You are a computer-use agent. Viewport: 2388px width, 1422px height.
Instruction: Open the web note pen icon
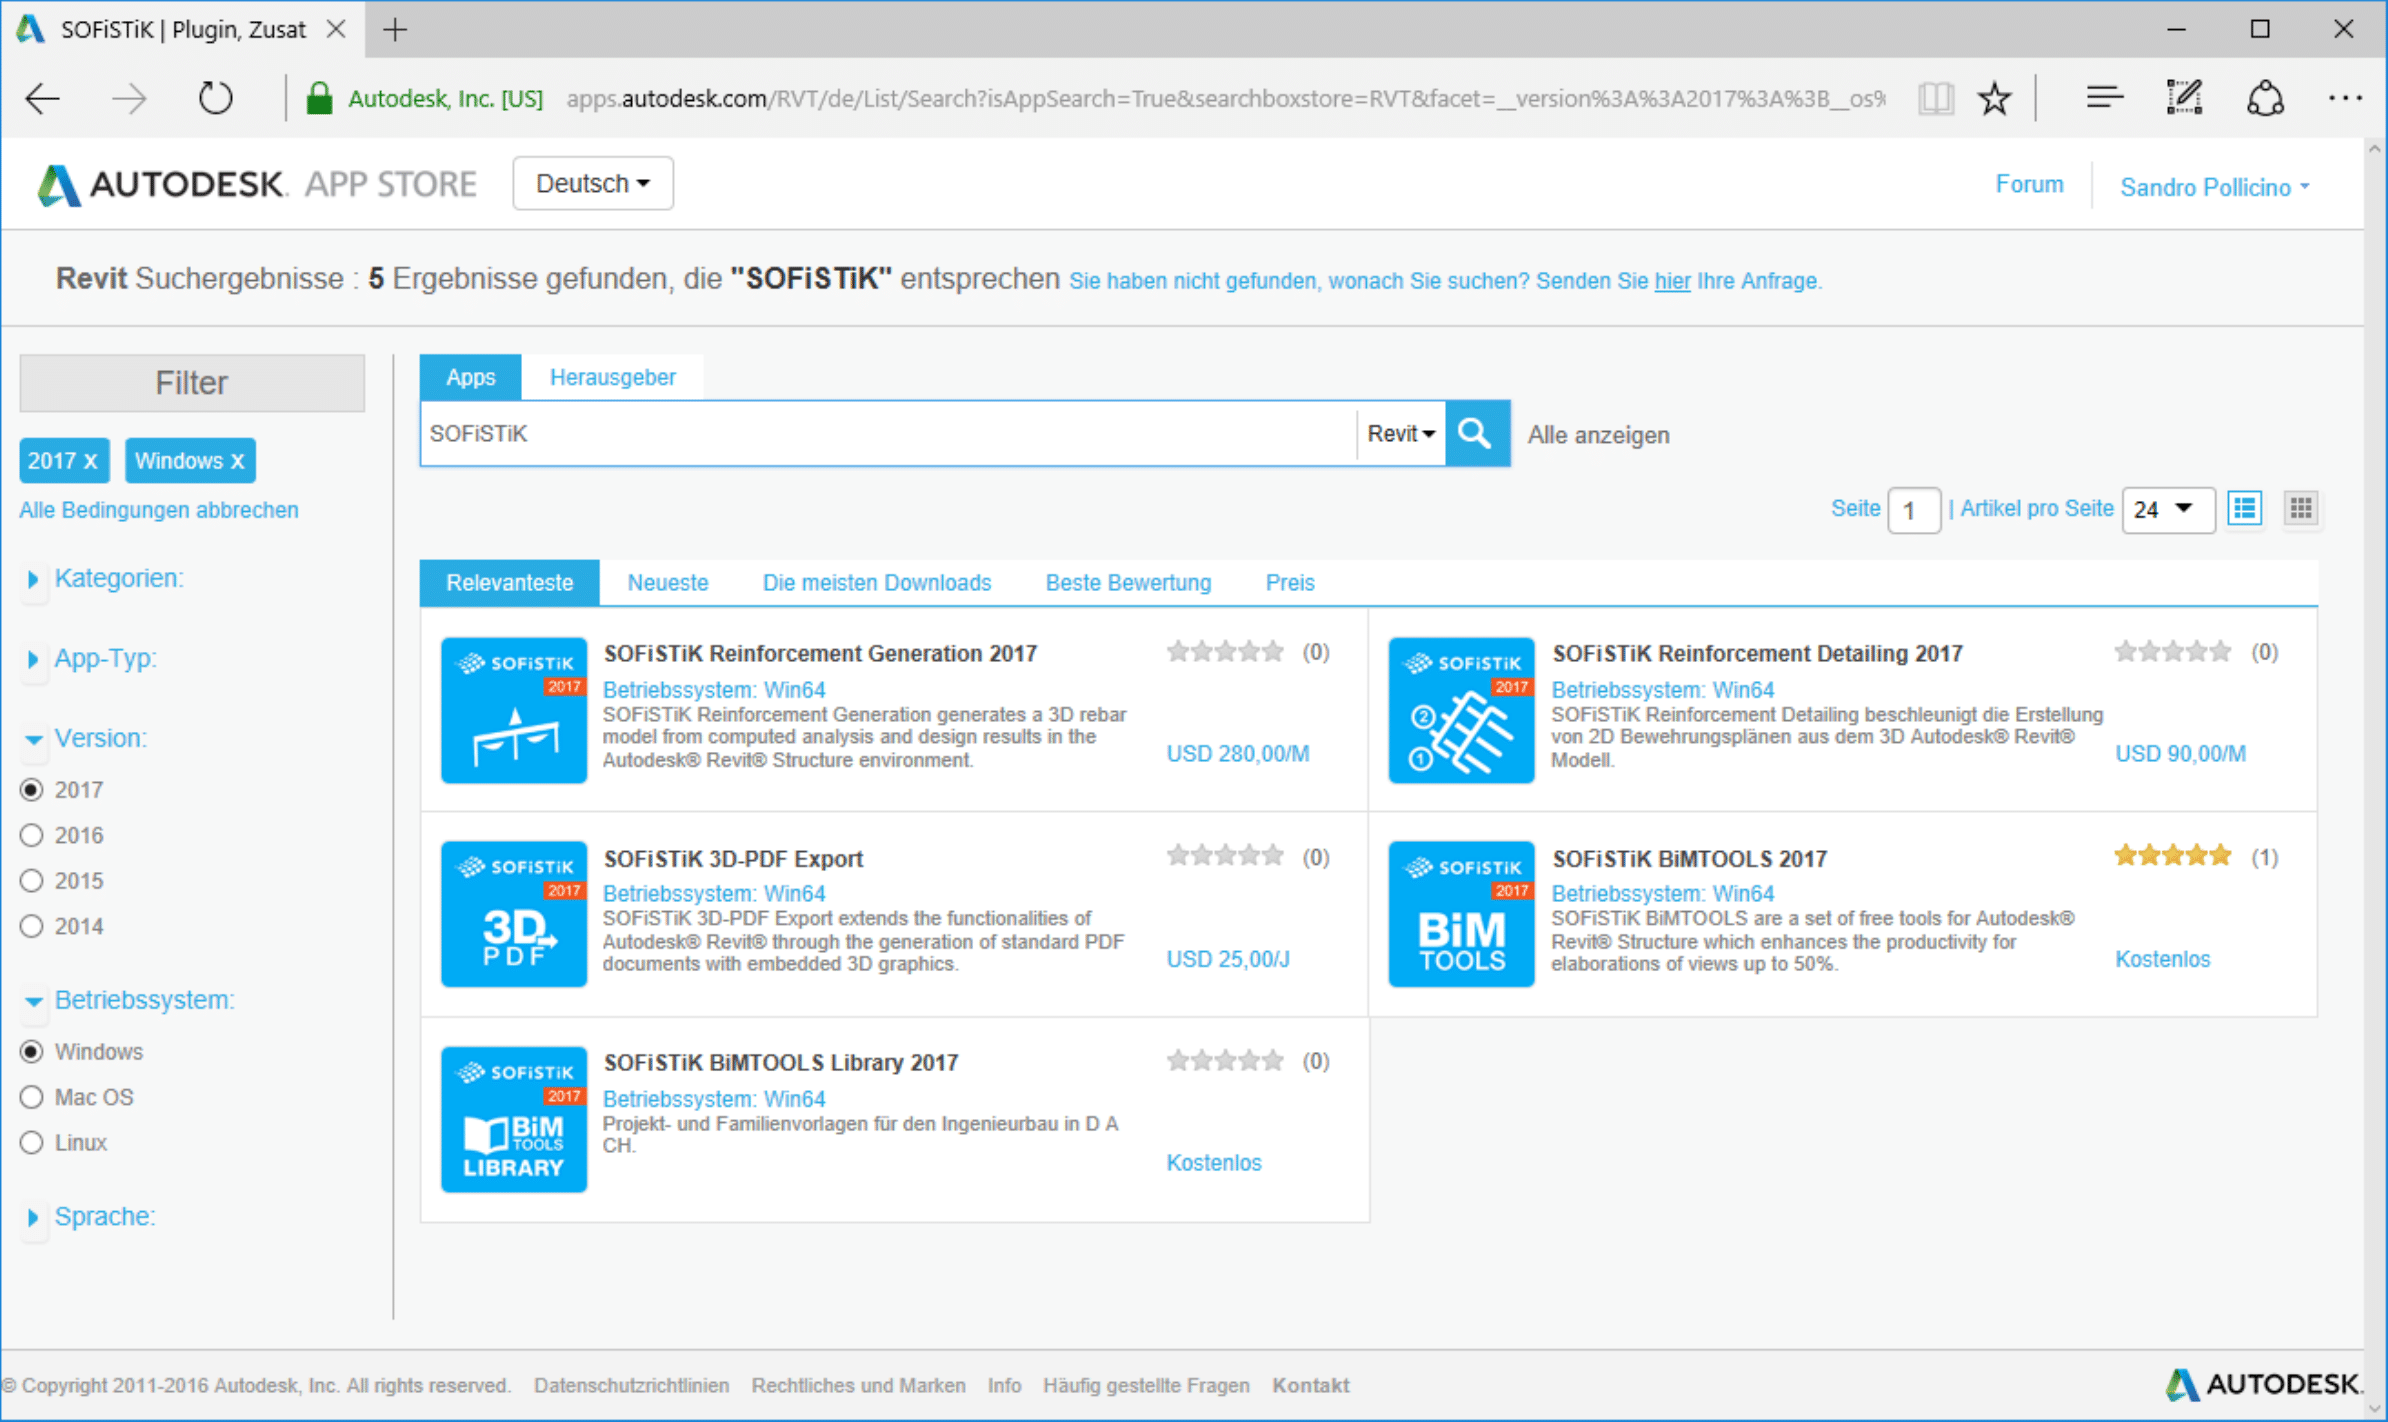pos(2184,98)
